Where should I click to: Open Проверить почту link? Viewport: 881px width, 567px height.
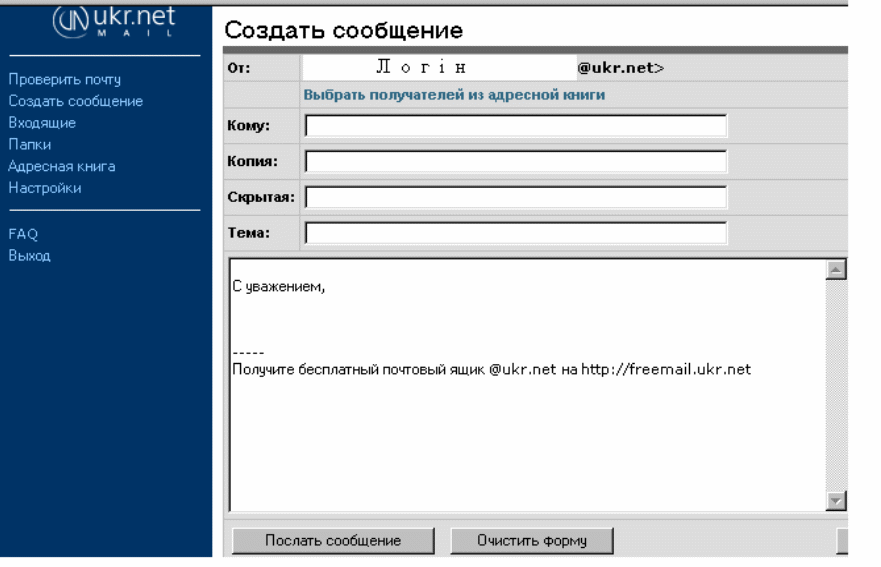[65, 80]
